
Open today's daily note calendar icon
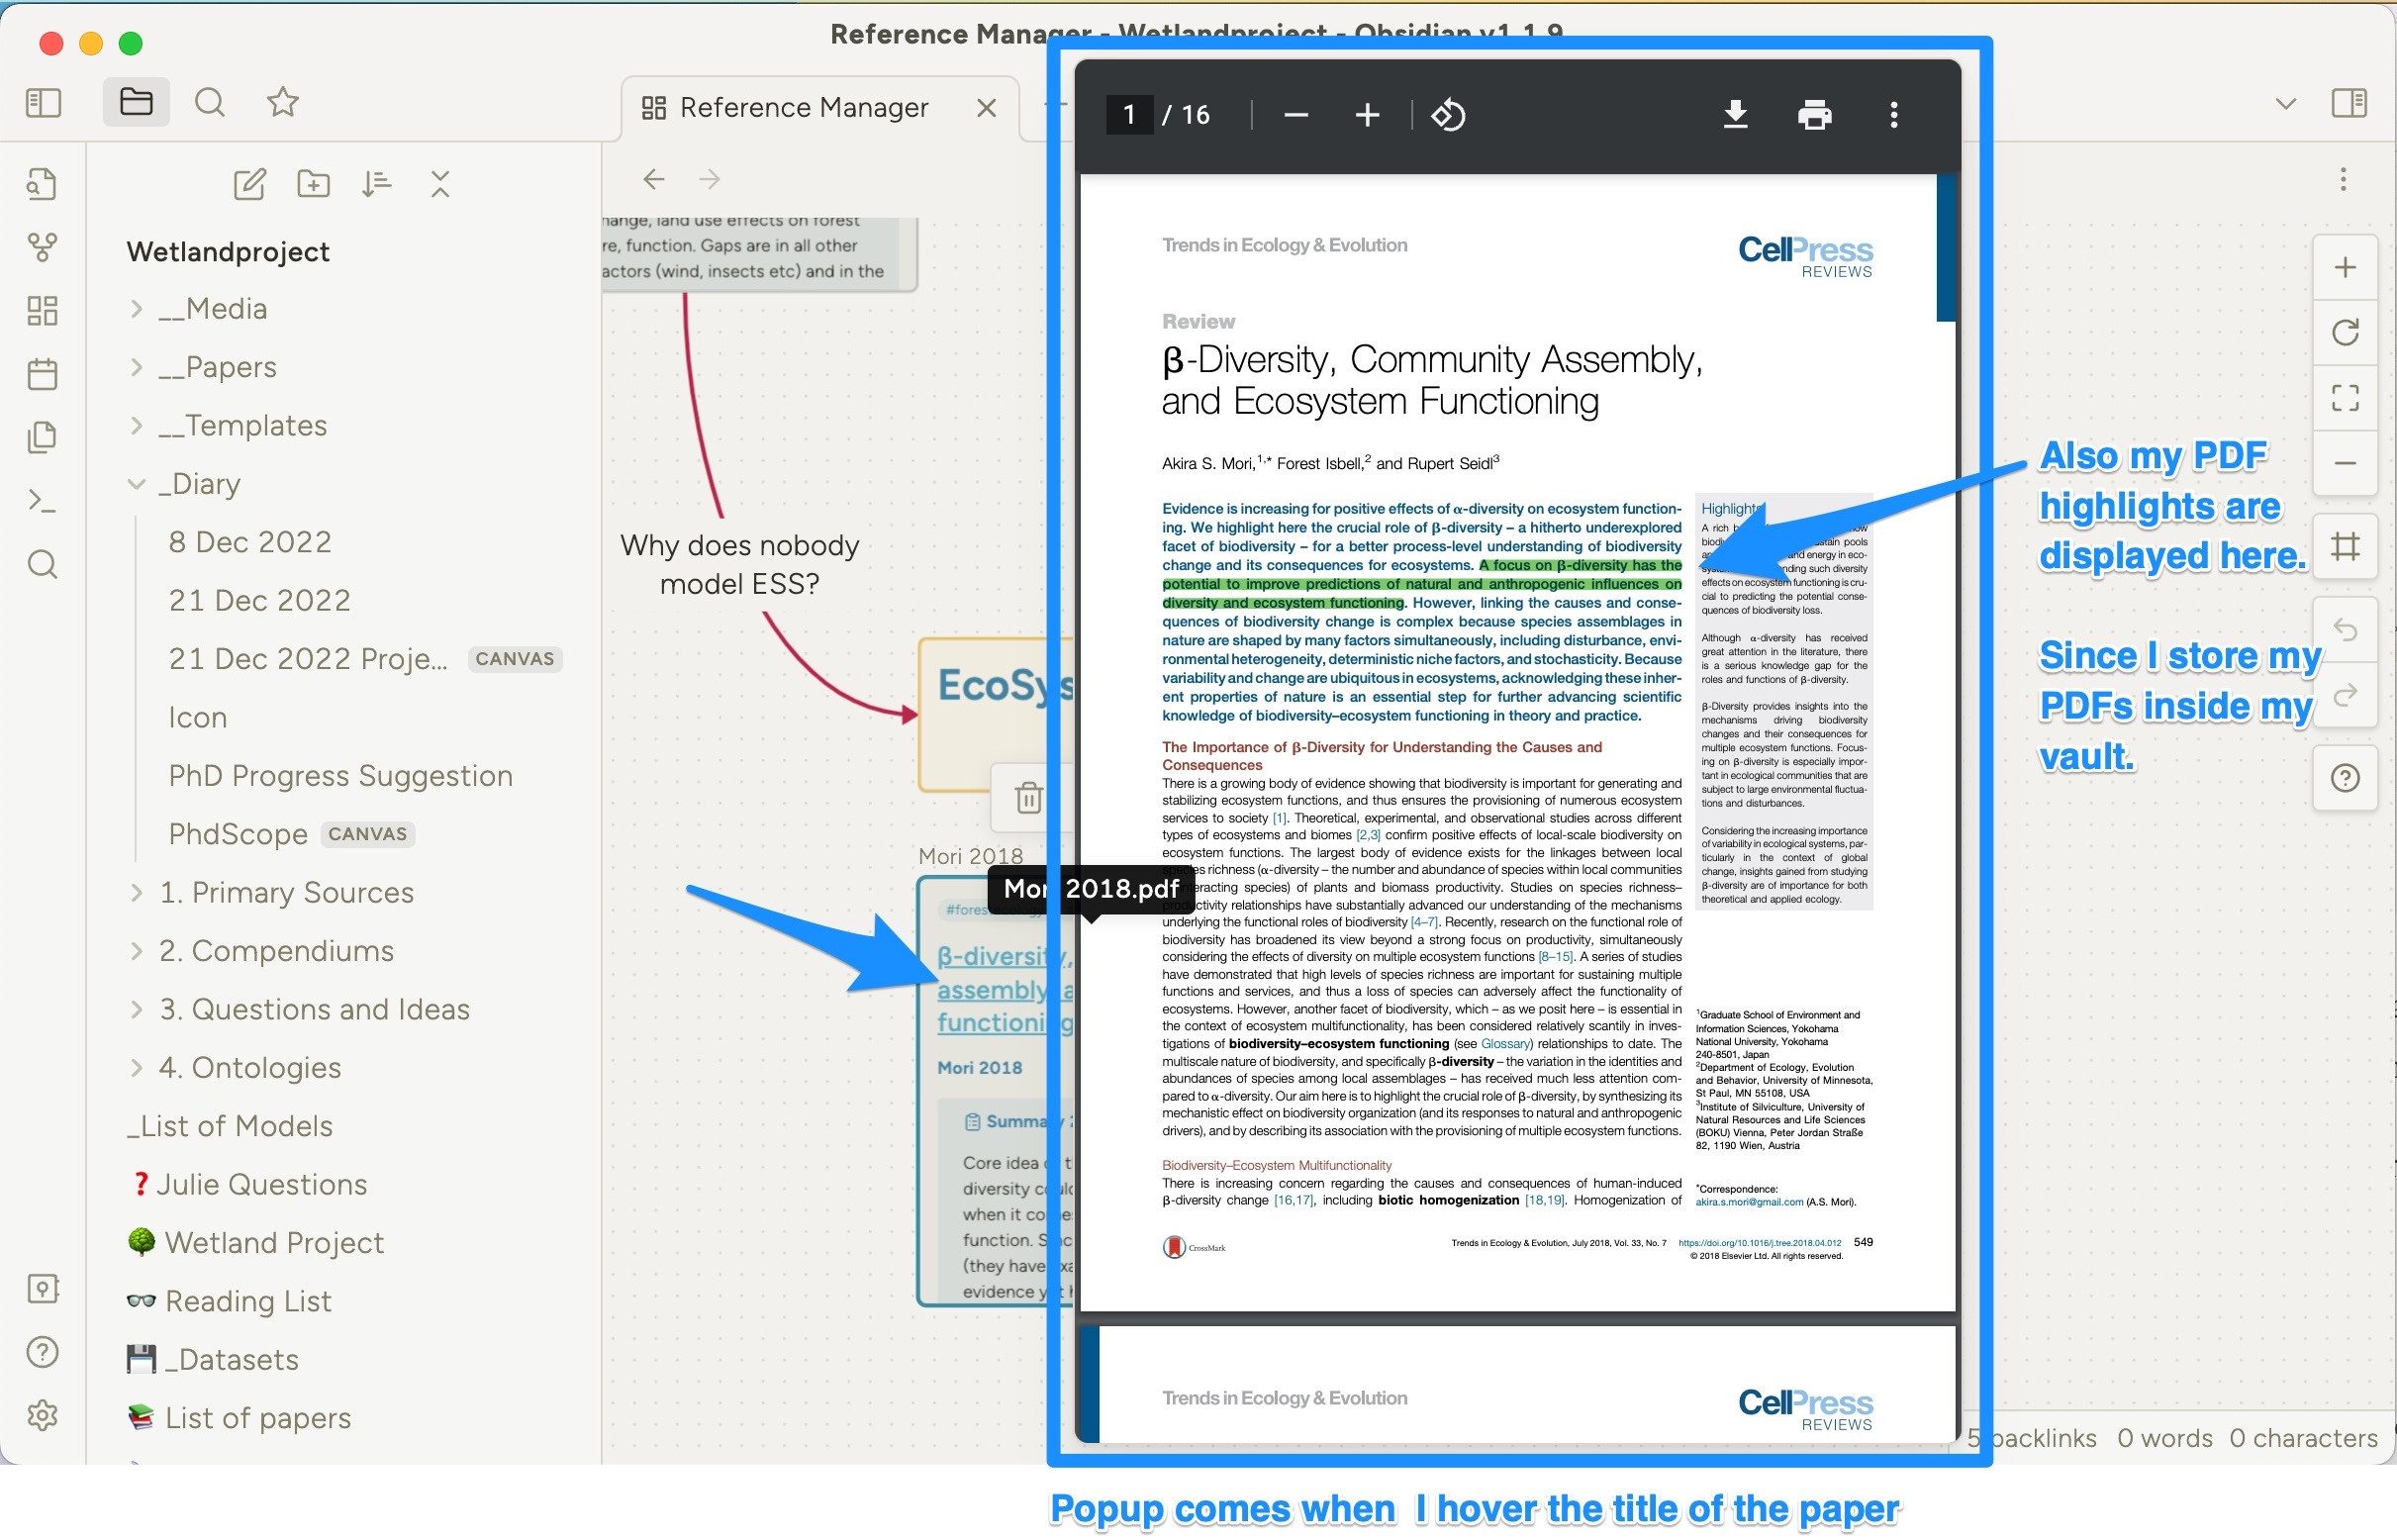tap(42, 374)
